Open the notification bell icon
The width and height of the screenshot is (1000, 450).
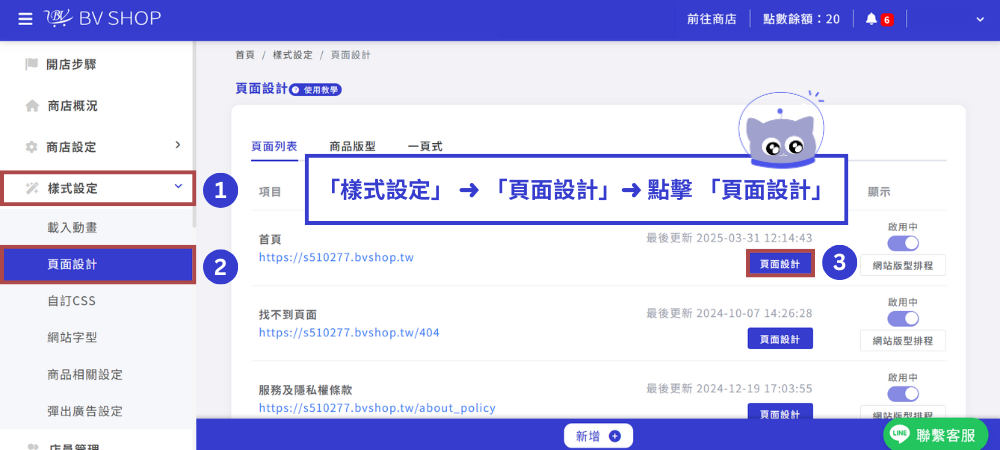(x=871, y=19)
